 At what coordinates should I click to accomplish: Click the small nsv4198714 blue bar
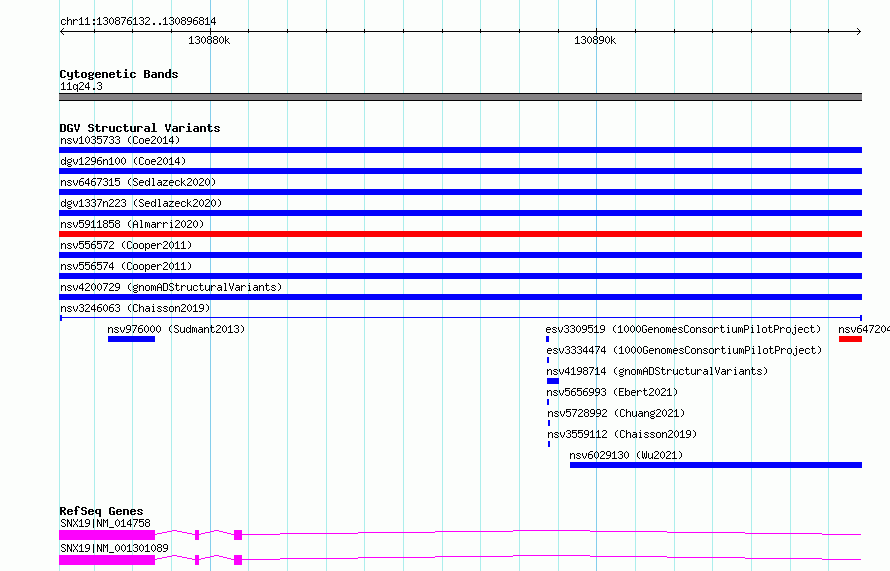coord(553,381)
